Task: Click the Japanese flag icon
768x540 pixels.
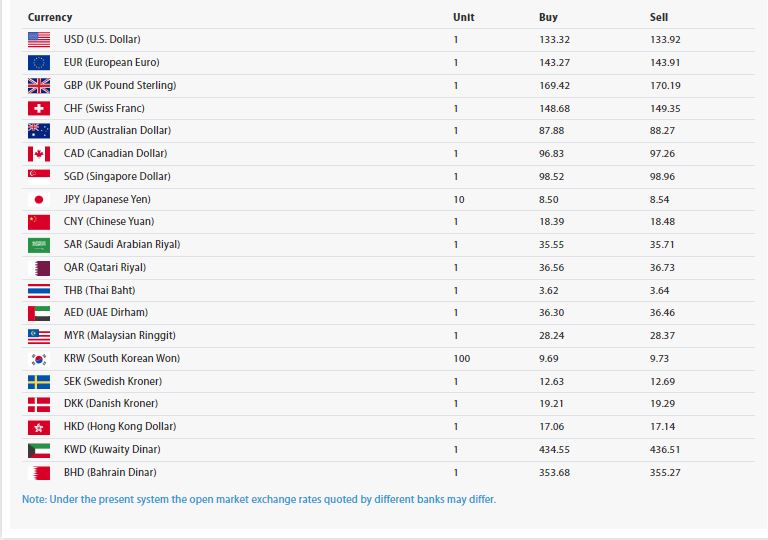Action: pyautogui.click(x=39, y=199)
